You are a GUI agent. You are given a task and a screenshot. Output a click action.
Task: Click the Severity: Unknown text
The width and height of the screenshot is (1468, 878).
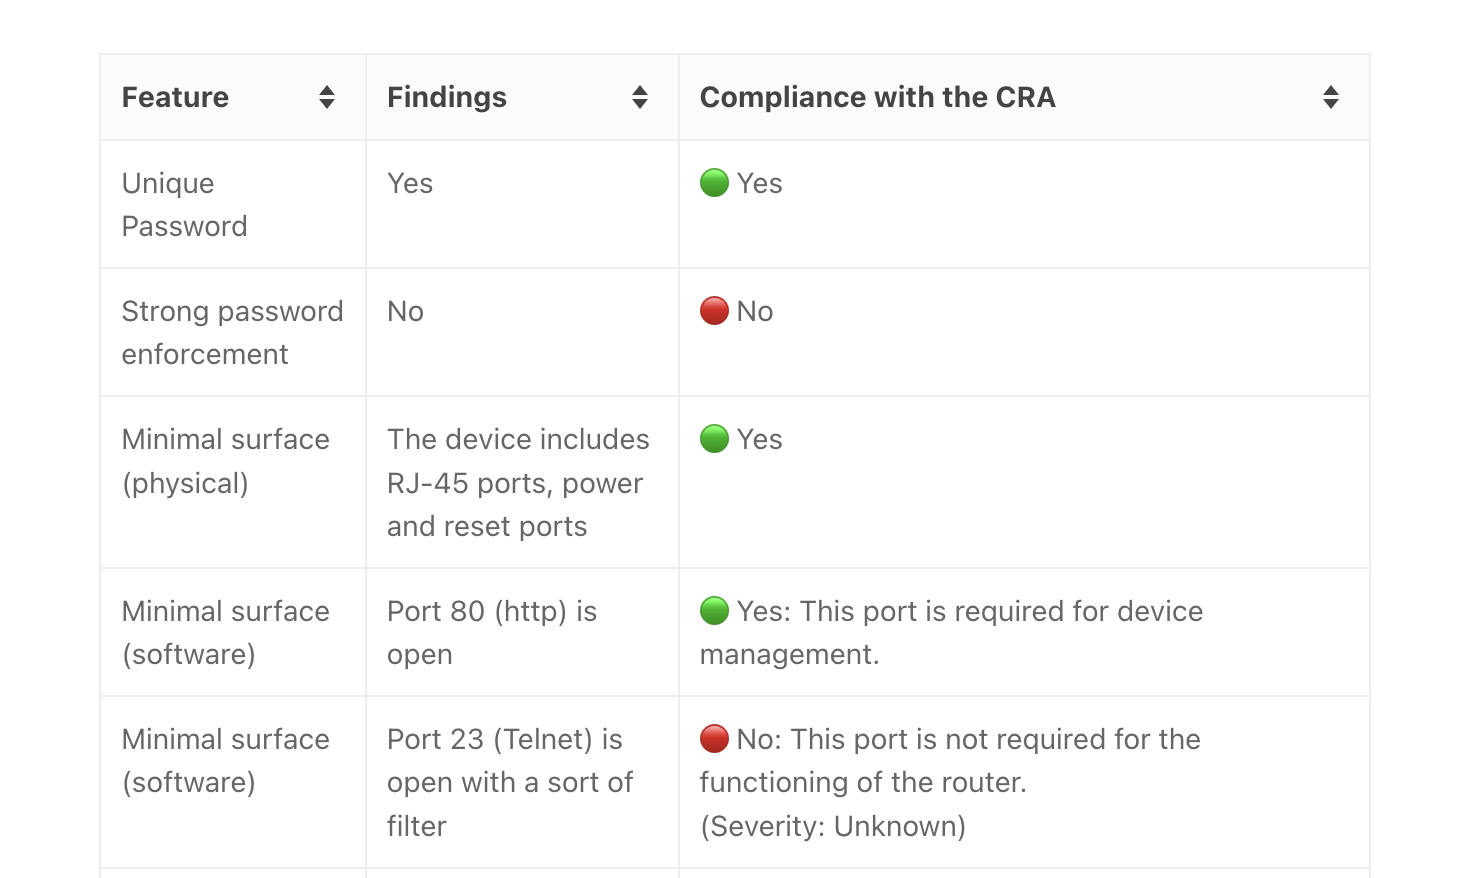833,826
